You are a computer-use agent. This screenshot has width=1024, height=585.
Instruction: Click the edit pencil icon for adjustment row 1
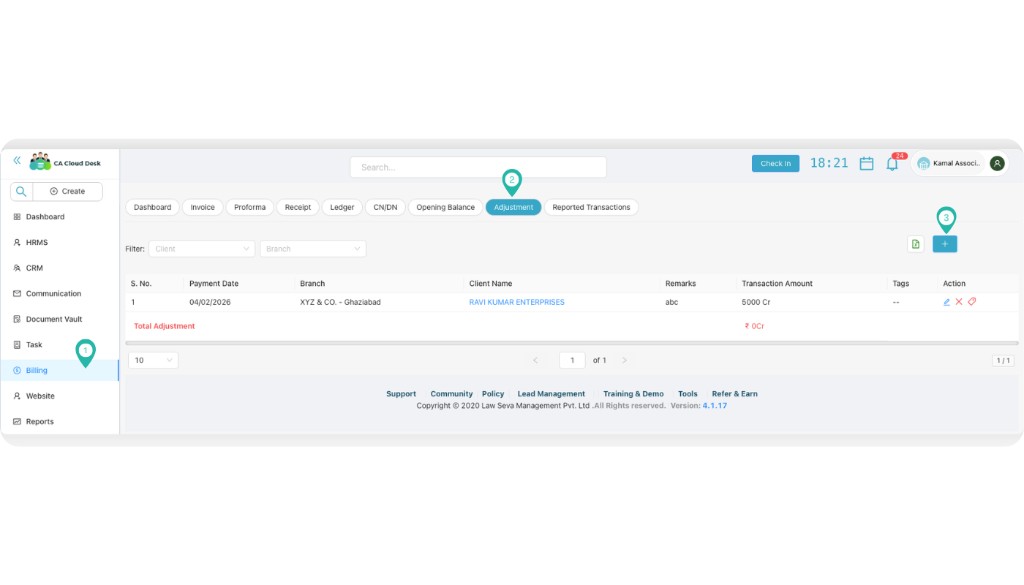(x=947, y=301)
